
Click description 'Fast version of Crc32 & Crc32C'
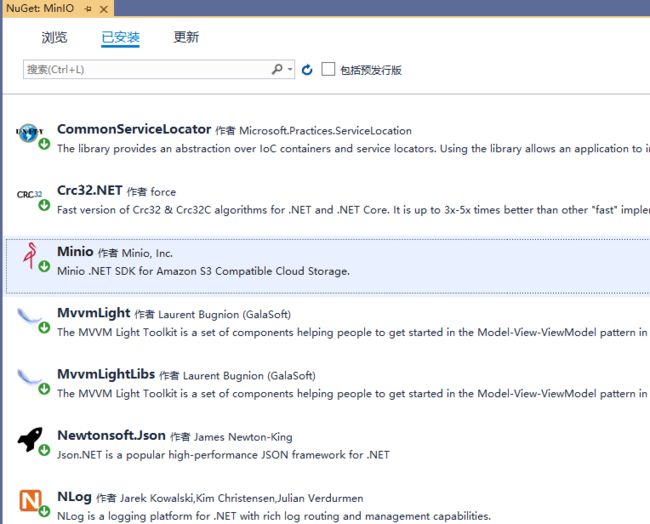354,210
